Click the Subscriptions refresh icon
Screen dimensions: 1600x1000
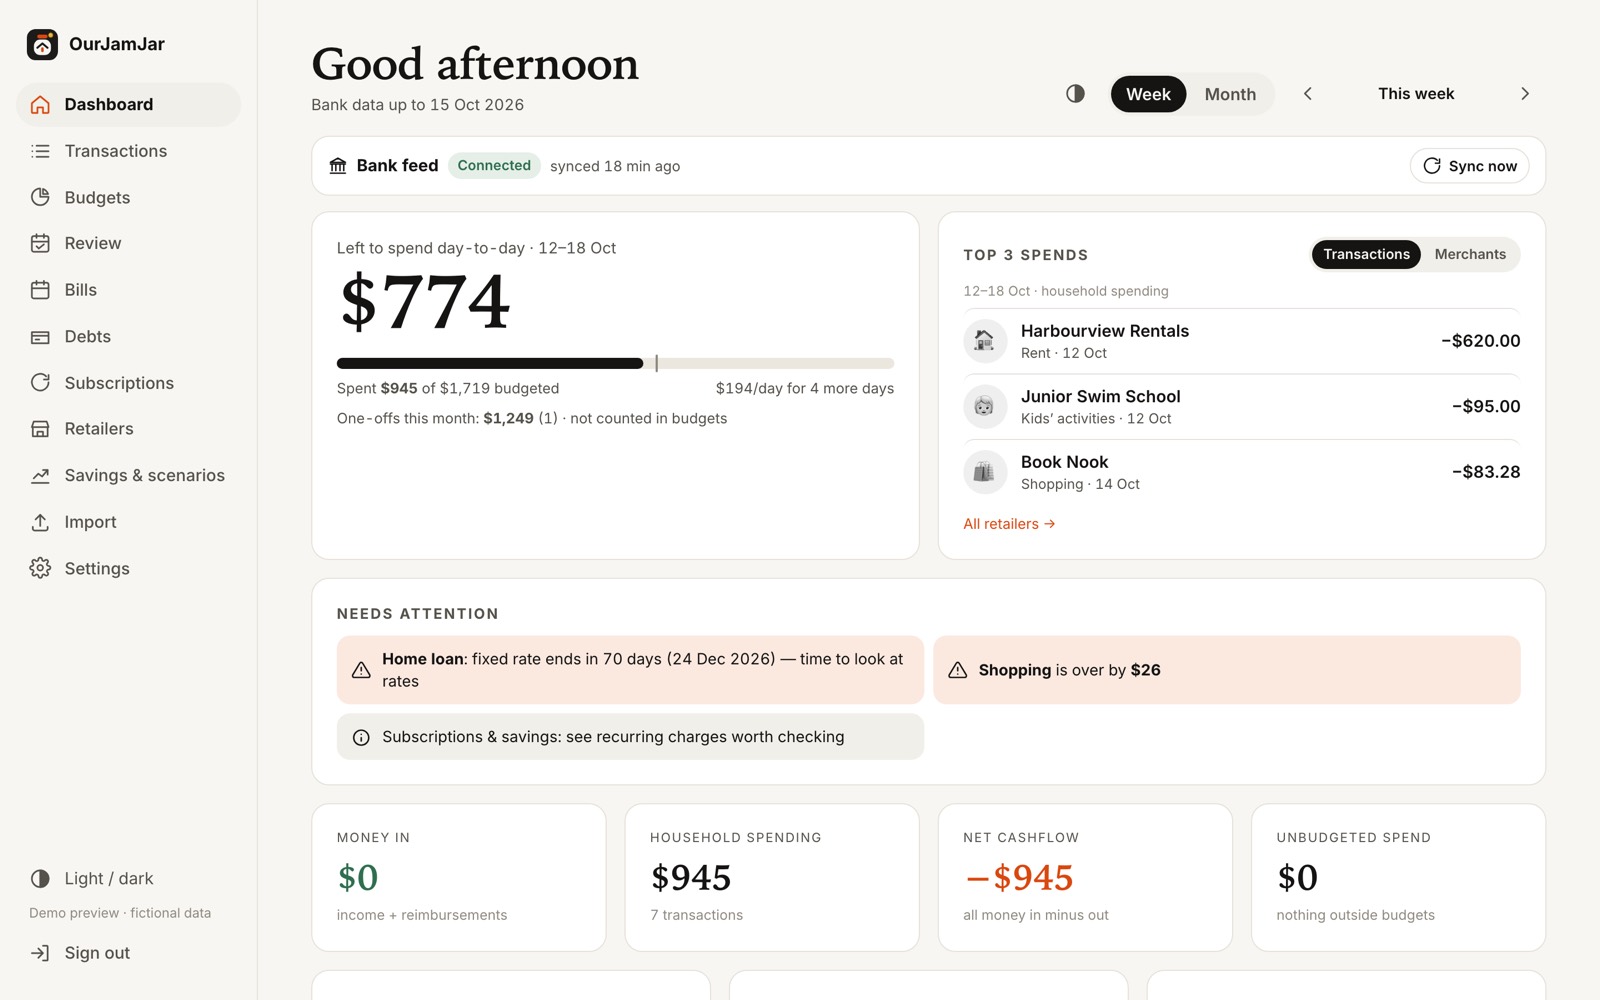tap(40, 383)
